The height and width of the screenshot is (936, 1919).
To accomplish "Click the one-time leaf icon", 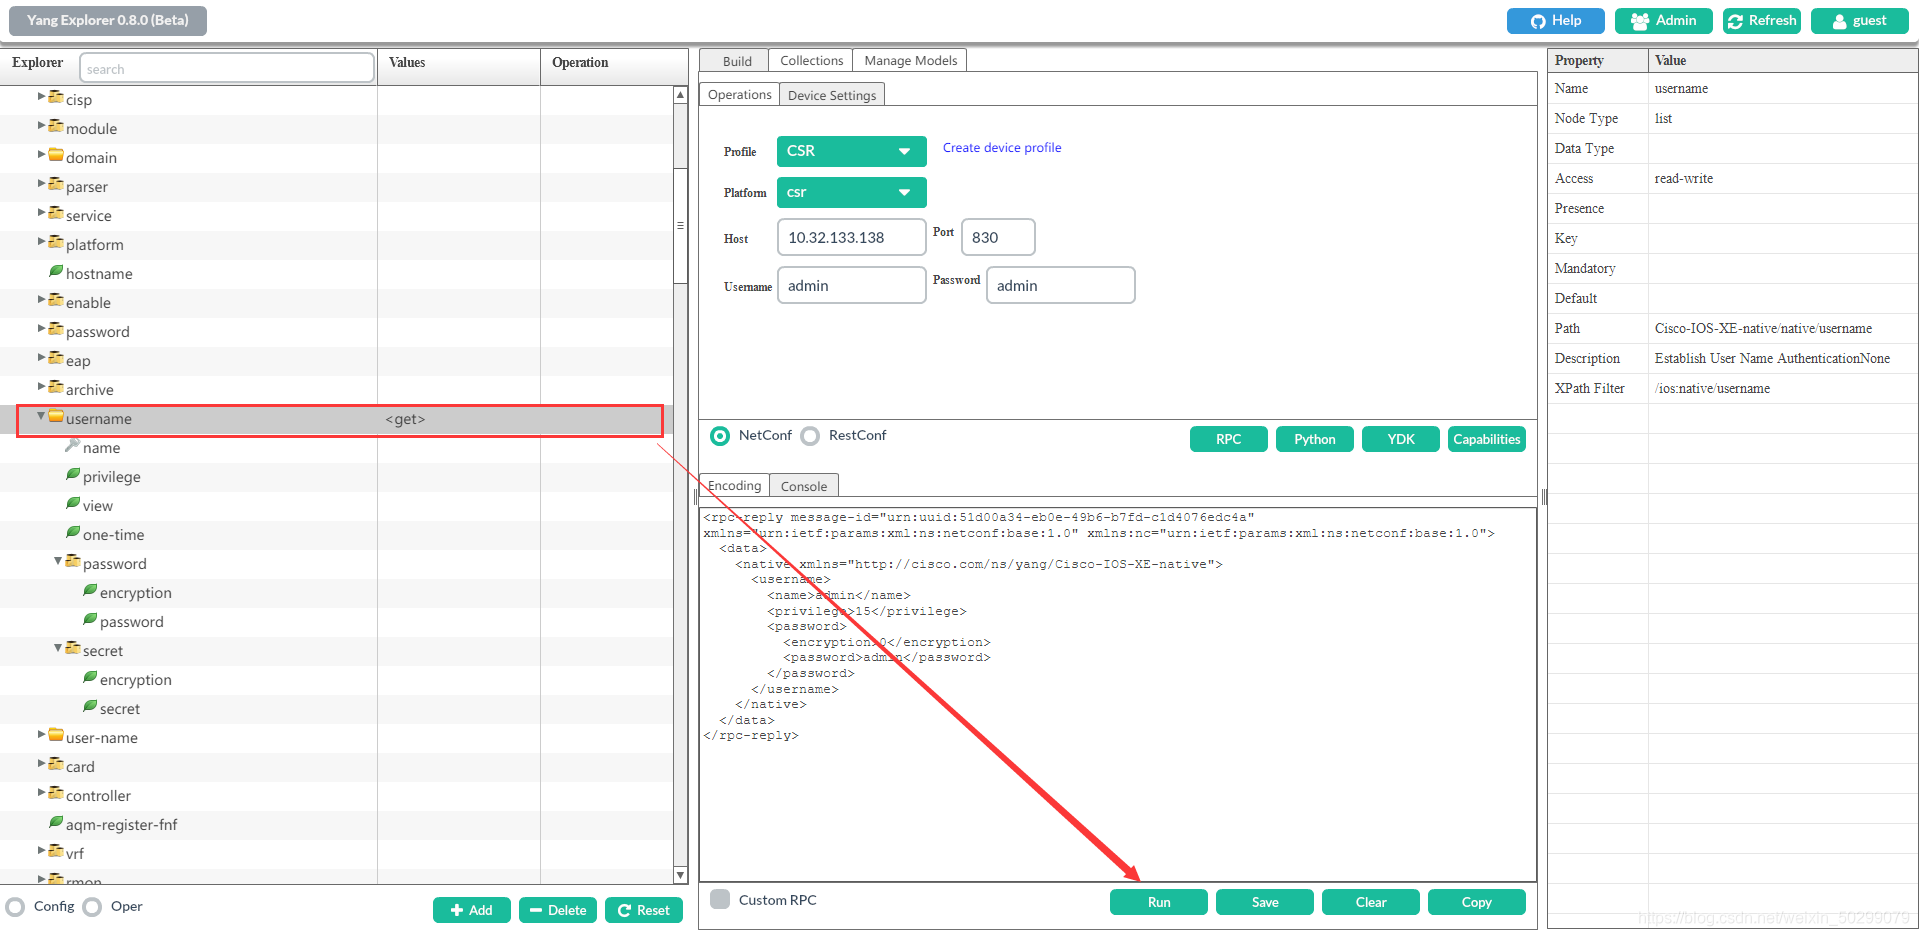I will (73, 532).
